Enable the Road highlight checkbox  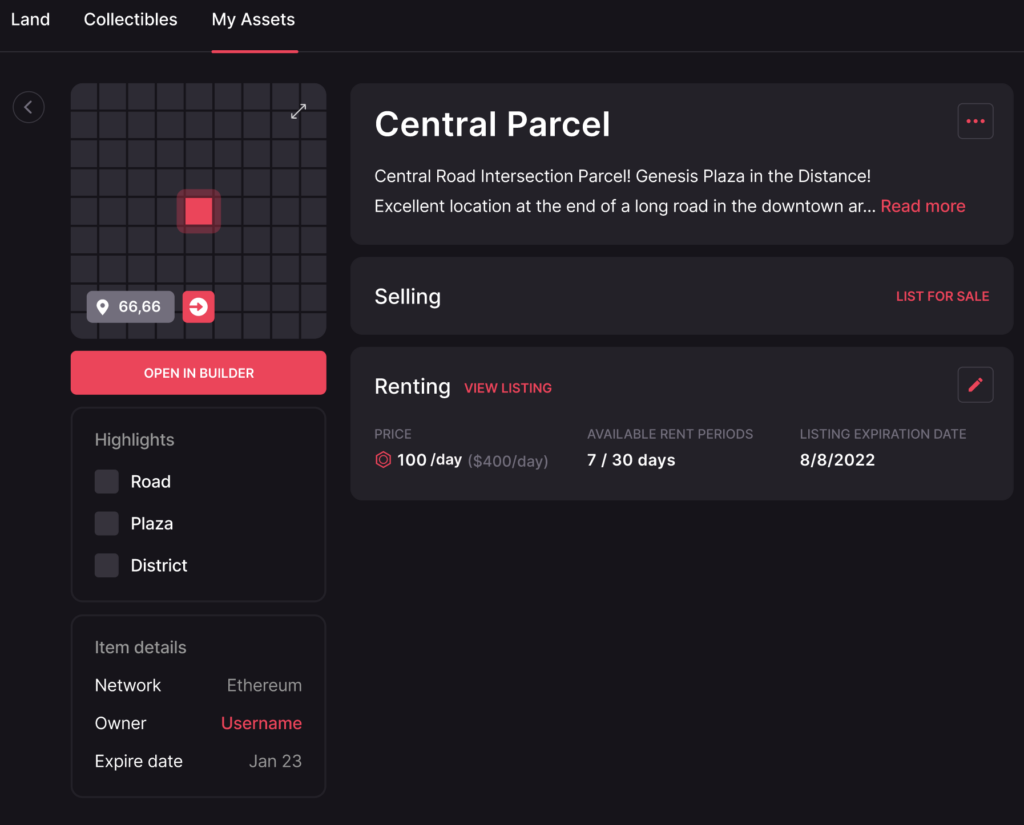[107, 482]
